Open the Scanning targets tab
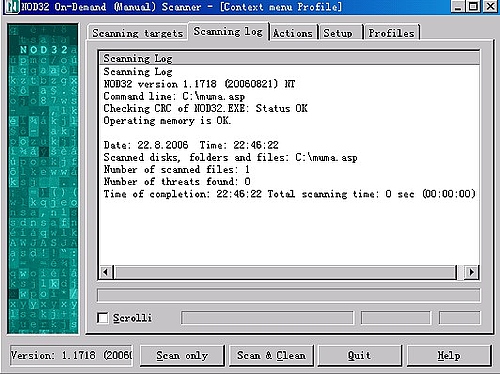500x374 pixels. pos(138,33)
